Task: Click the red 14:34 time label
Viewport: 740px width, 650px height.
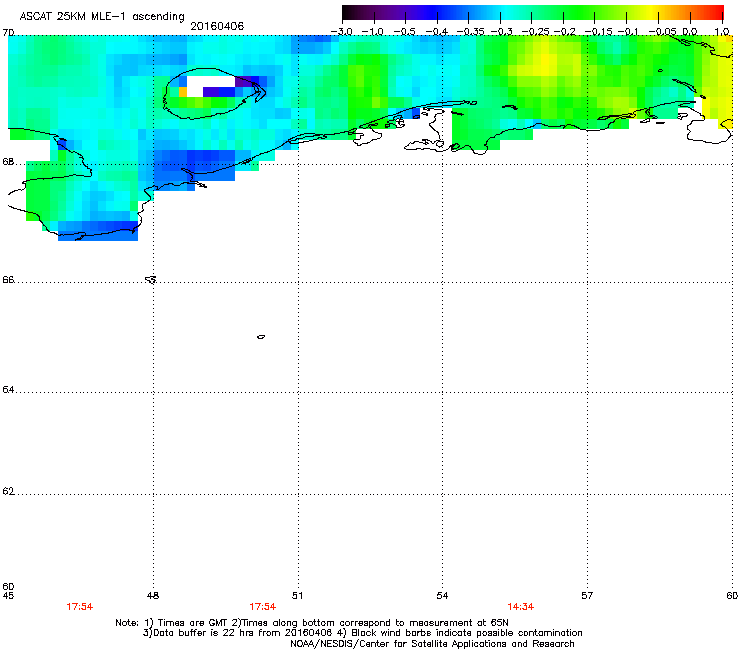Action: pos(521,607)
